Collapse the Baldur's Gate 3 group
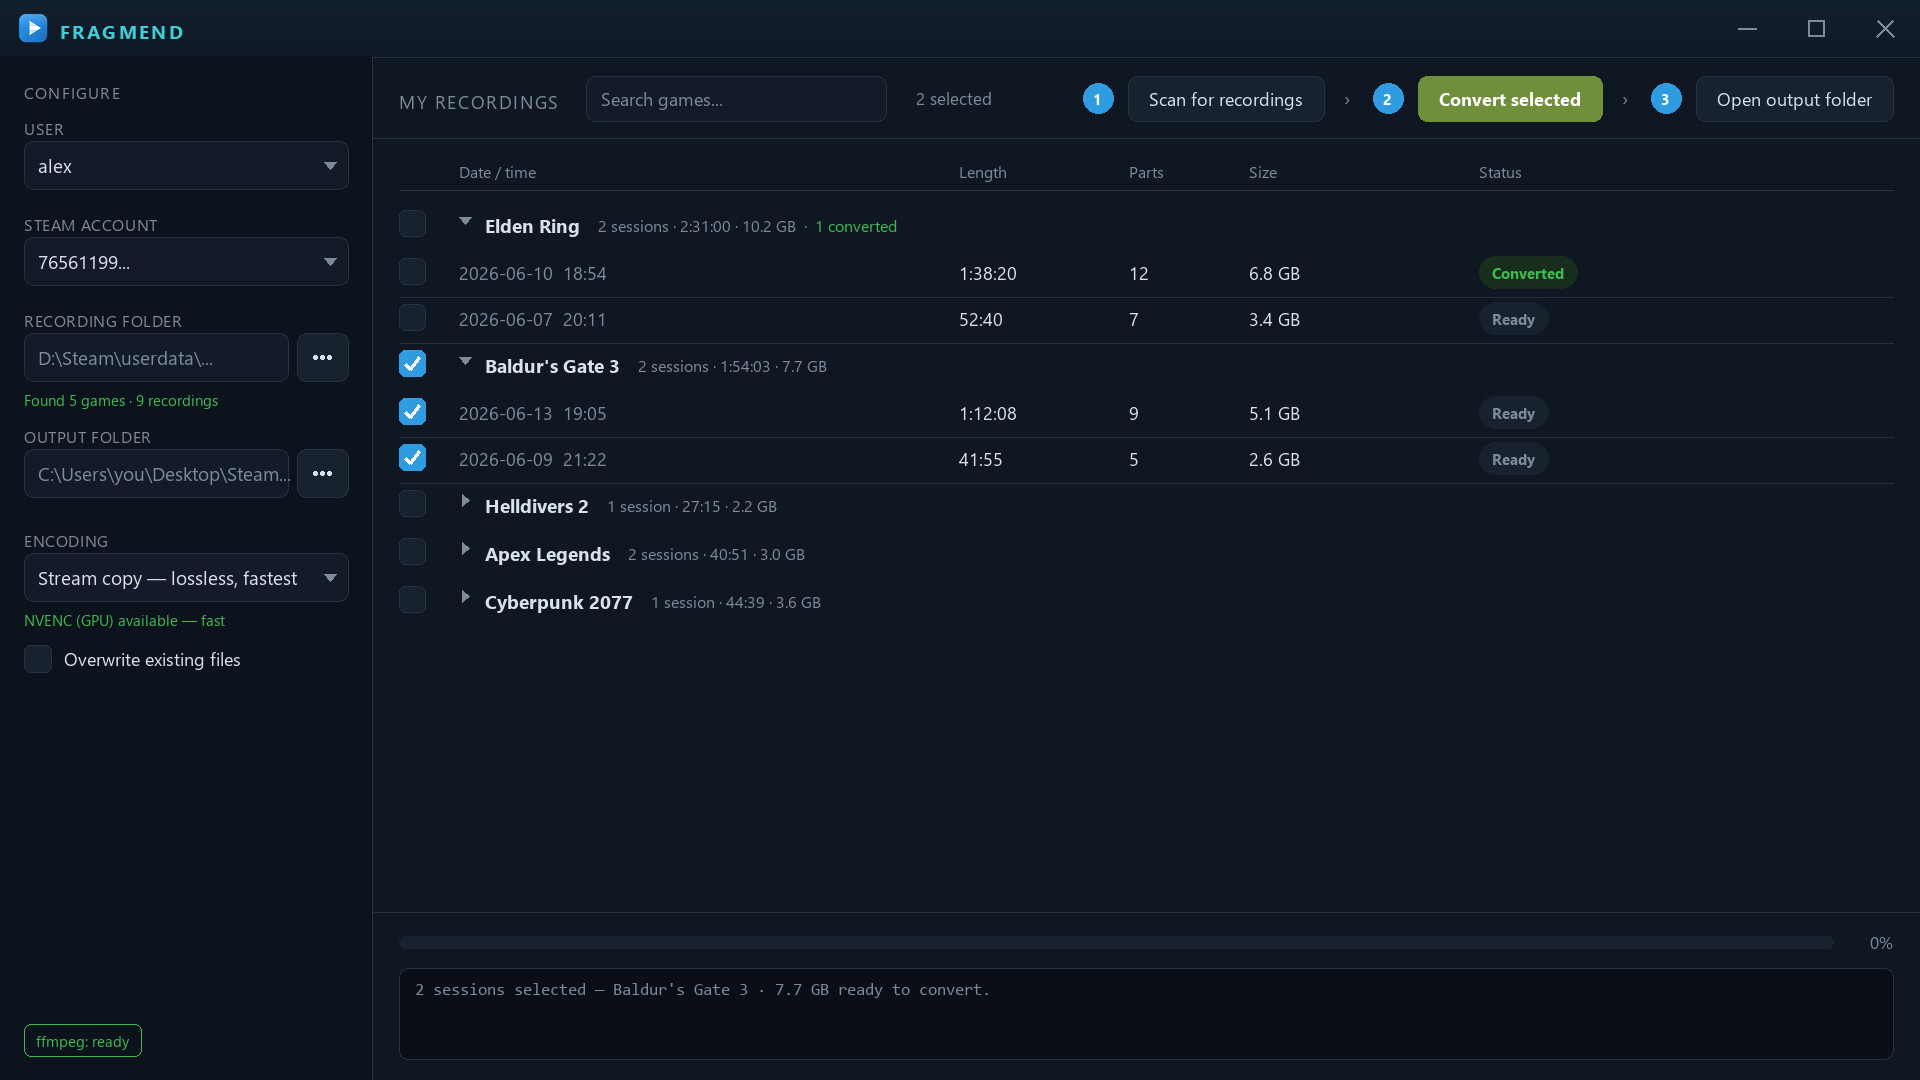Viewport: 1920px width, 1080px height. pos(465,361)
